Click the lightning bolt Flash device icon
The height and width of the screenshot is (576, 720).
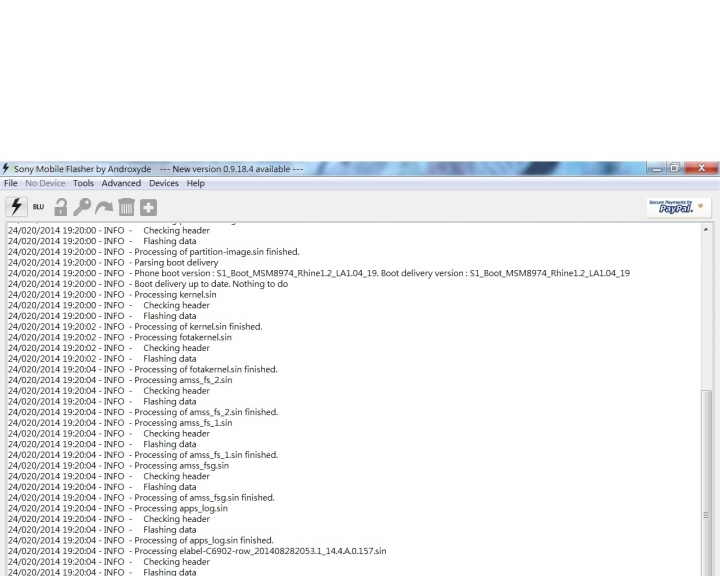click(16, 207)
